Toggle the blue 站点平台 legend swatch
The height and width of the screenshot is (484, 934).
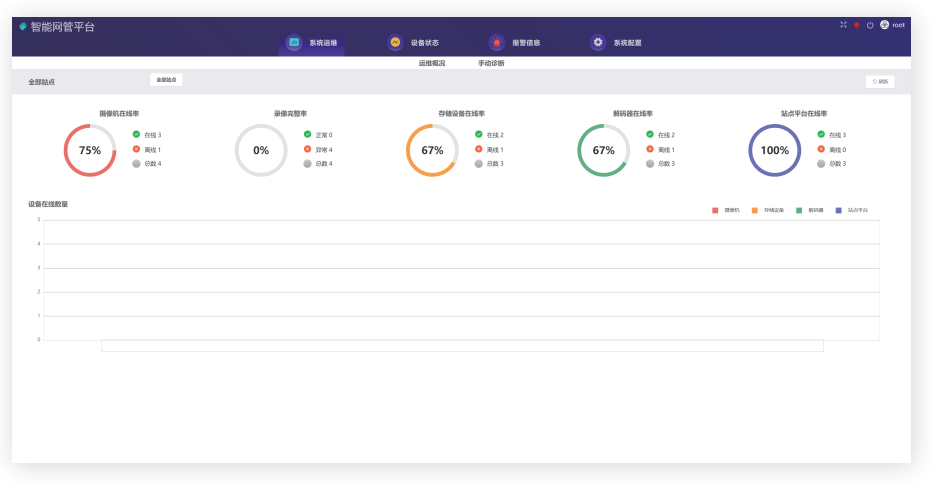pyautogui.click(x=839, y=210)
